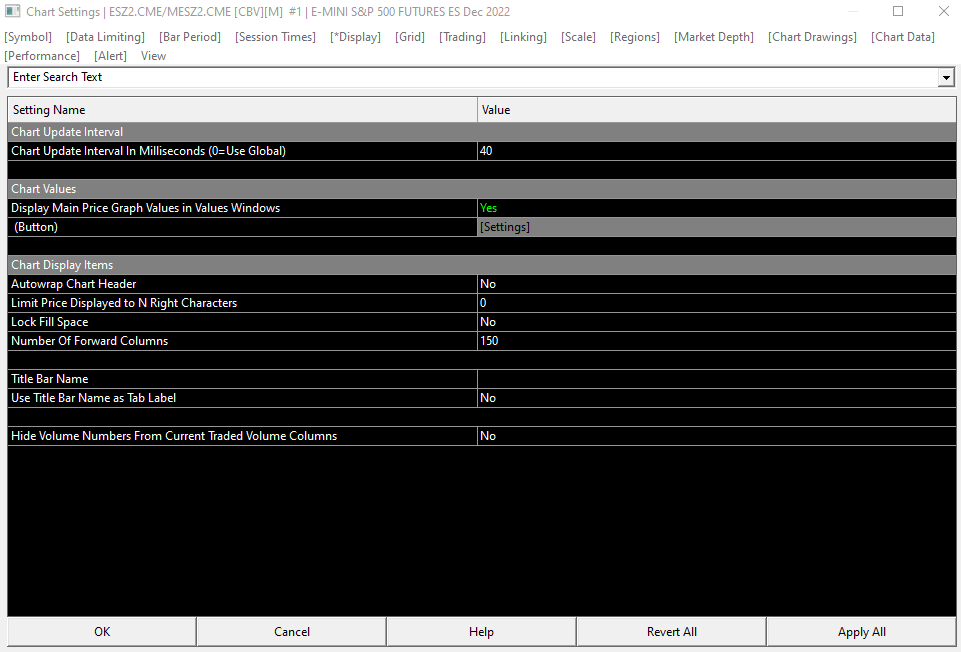Expand the search text dropdown arrow
The height and width of the screenshot is (652, 961).
tap(946, 78)
